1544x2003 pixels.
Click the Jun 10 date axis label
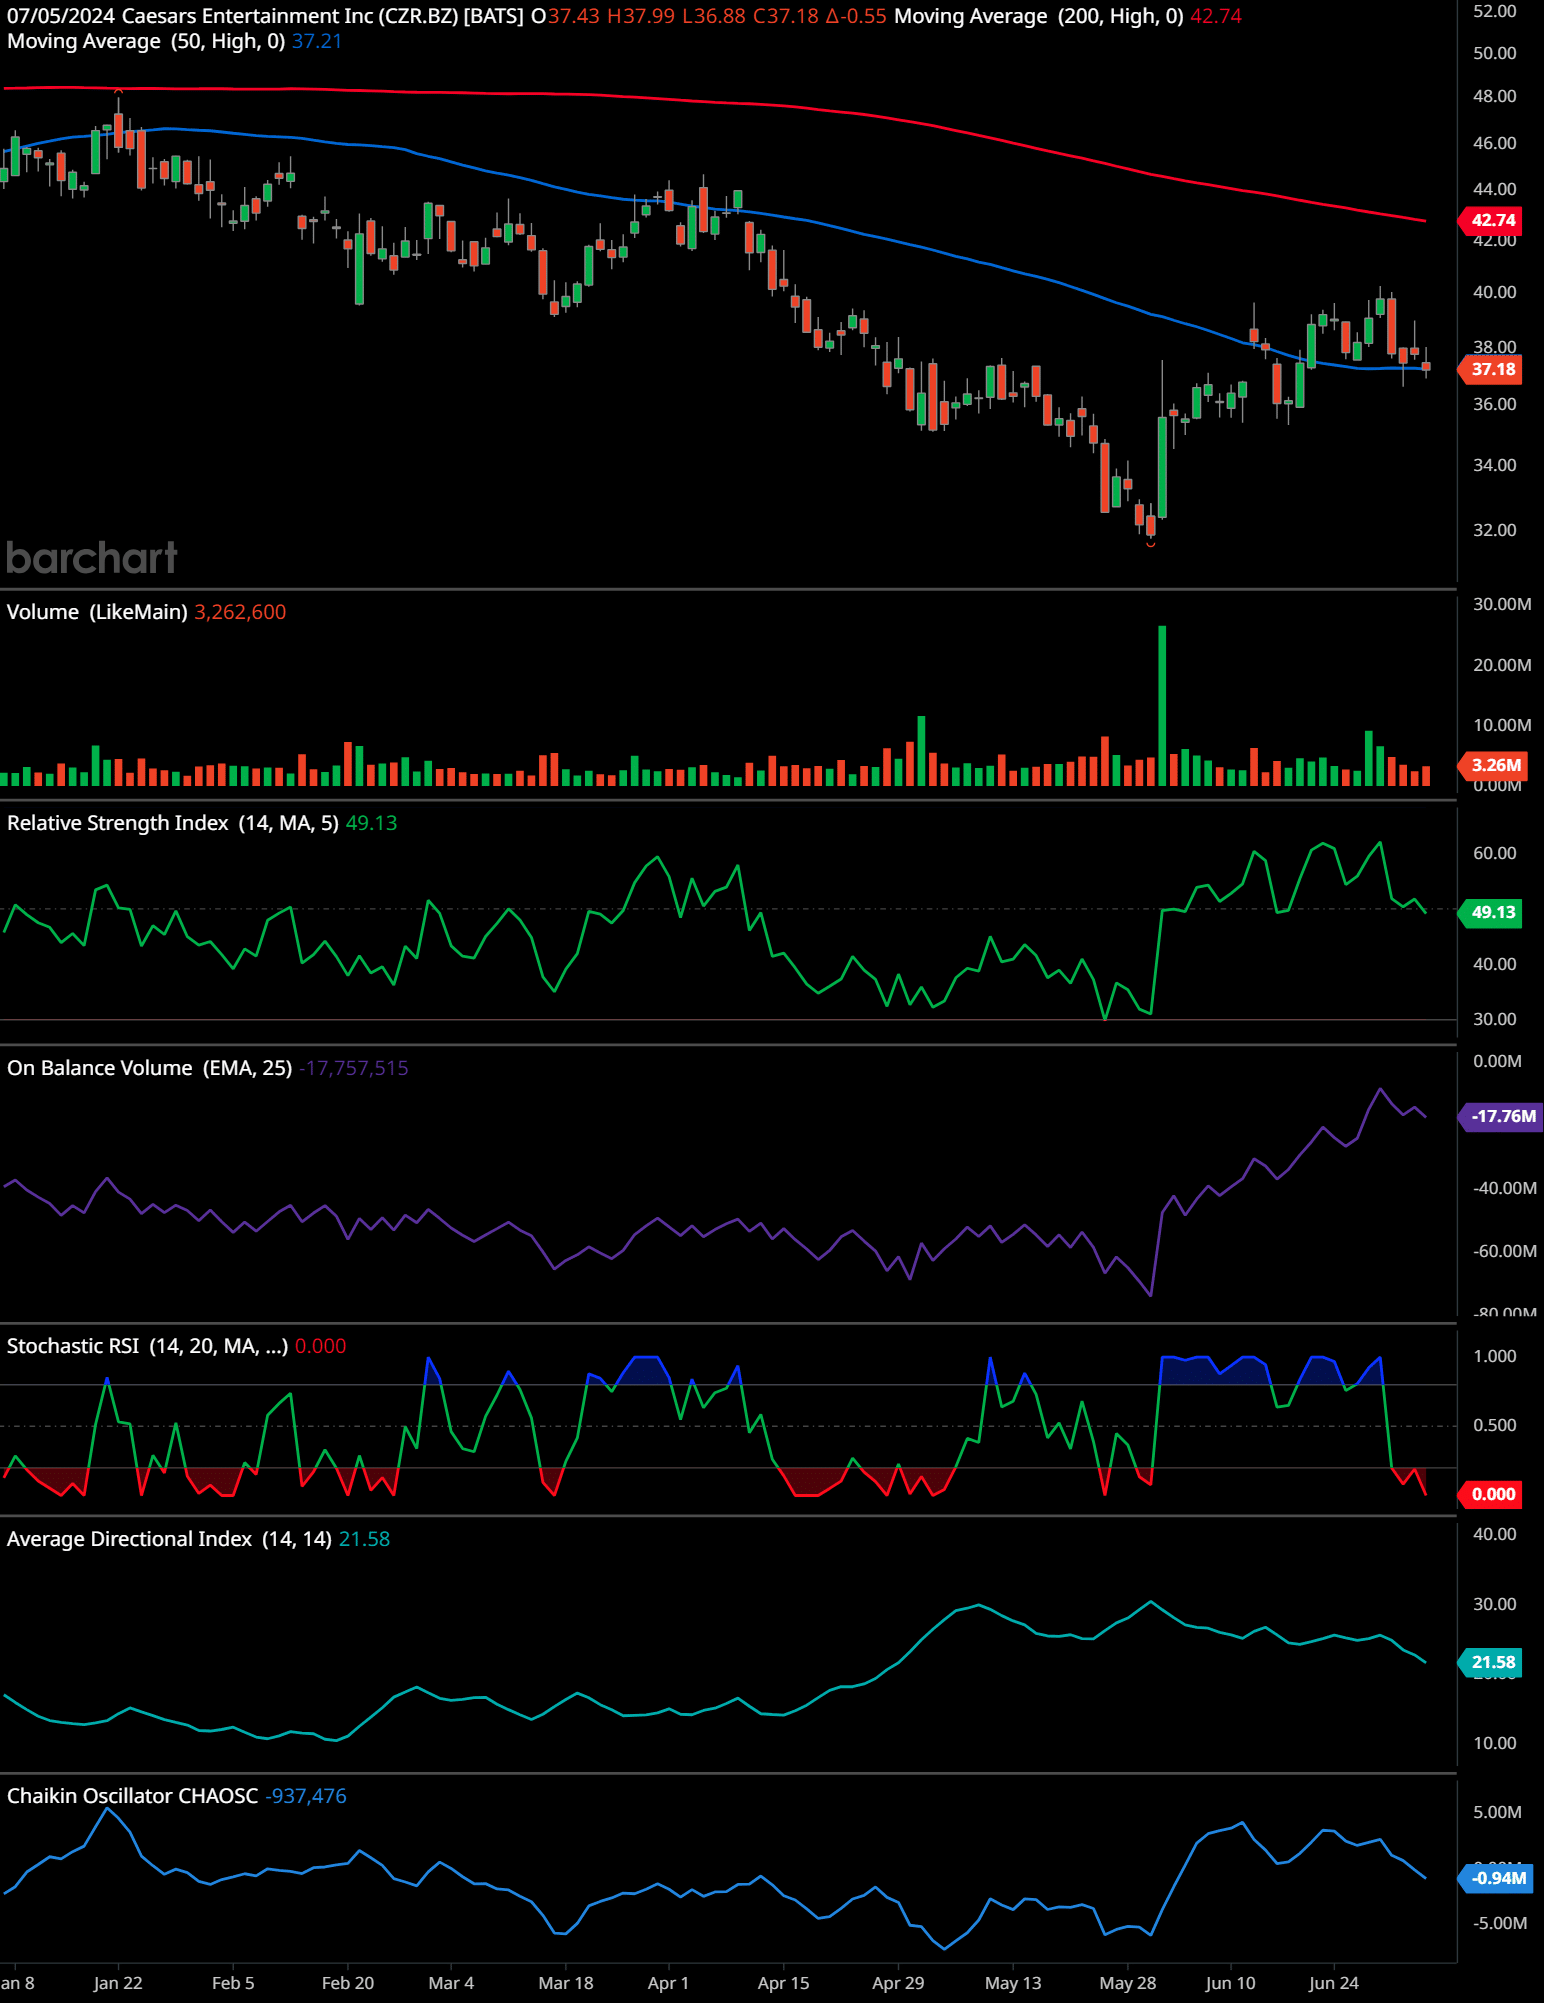pos(1230,1983)
